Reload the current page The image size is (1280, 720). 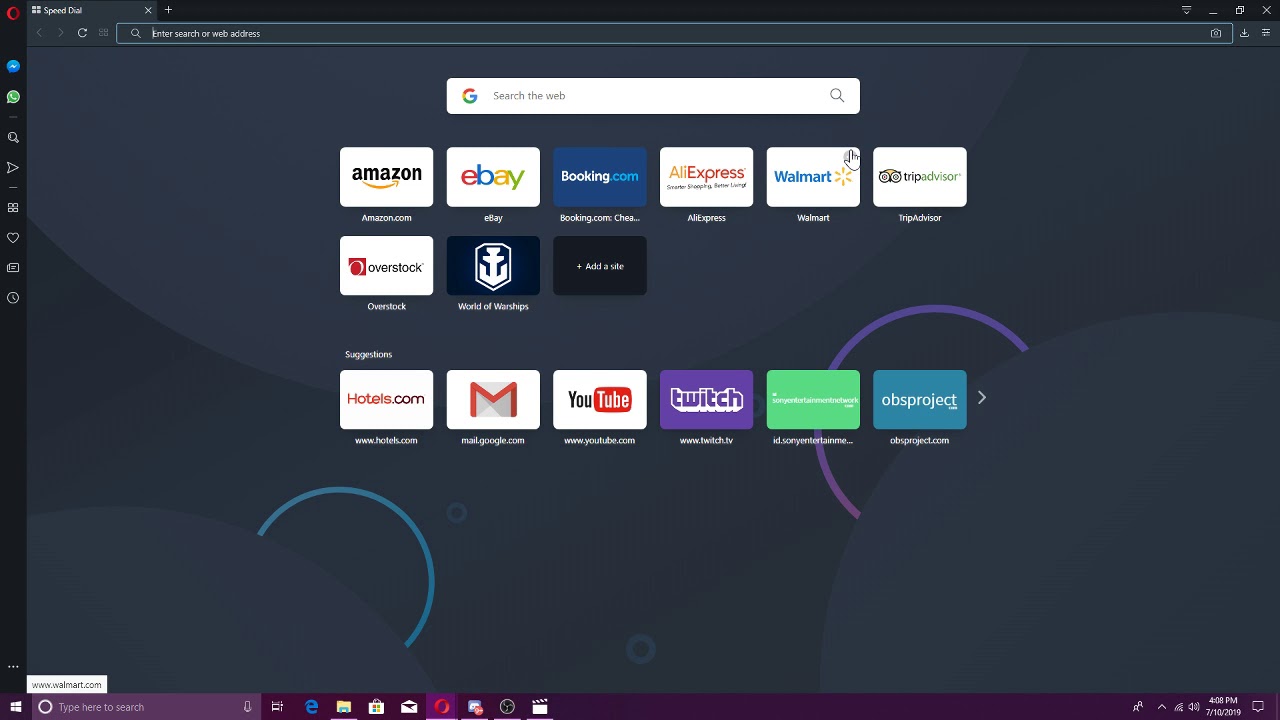point(82,33)
